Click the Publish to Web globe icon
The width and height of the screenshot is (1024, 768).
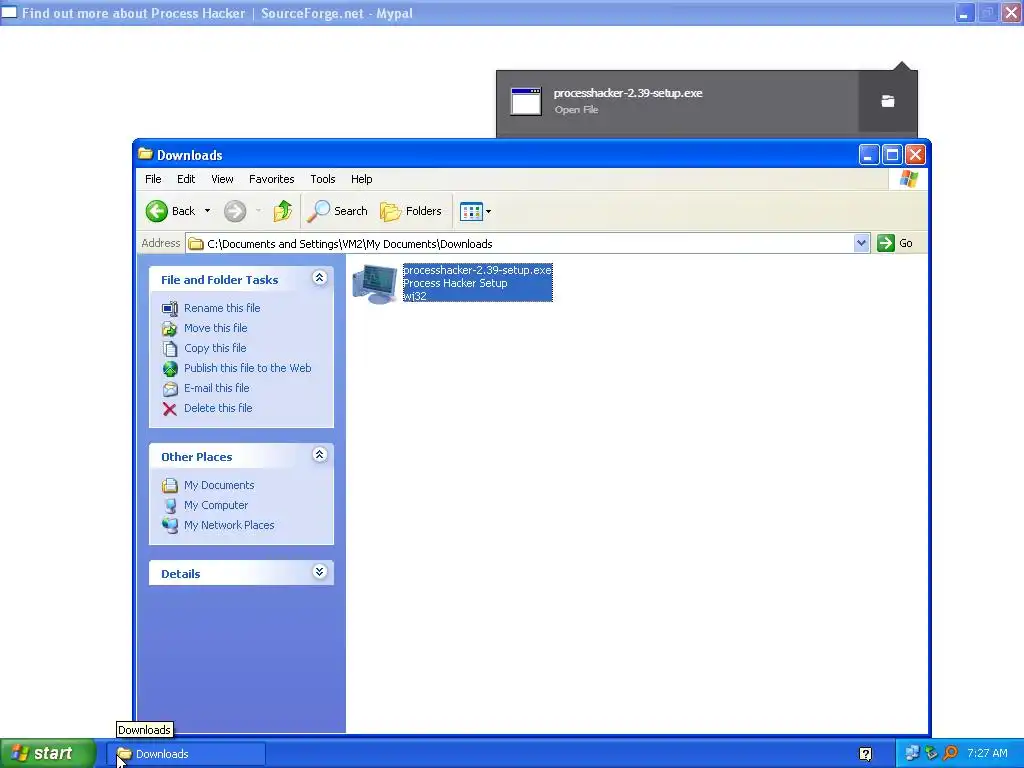[x=170, y=369]
